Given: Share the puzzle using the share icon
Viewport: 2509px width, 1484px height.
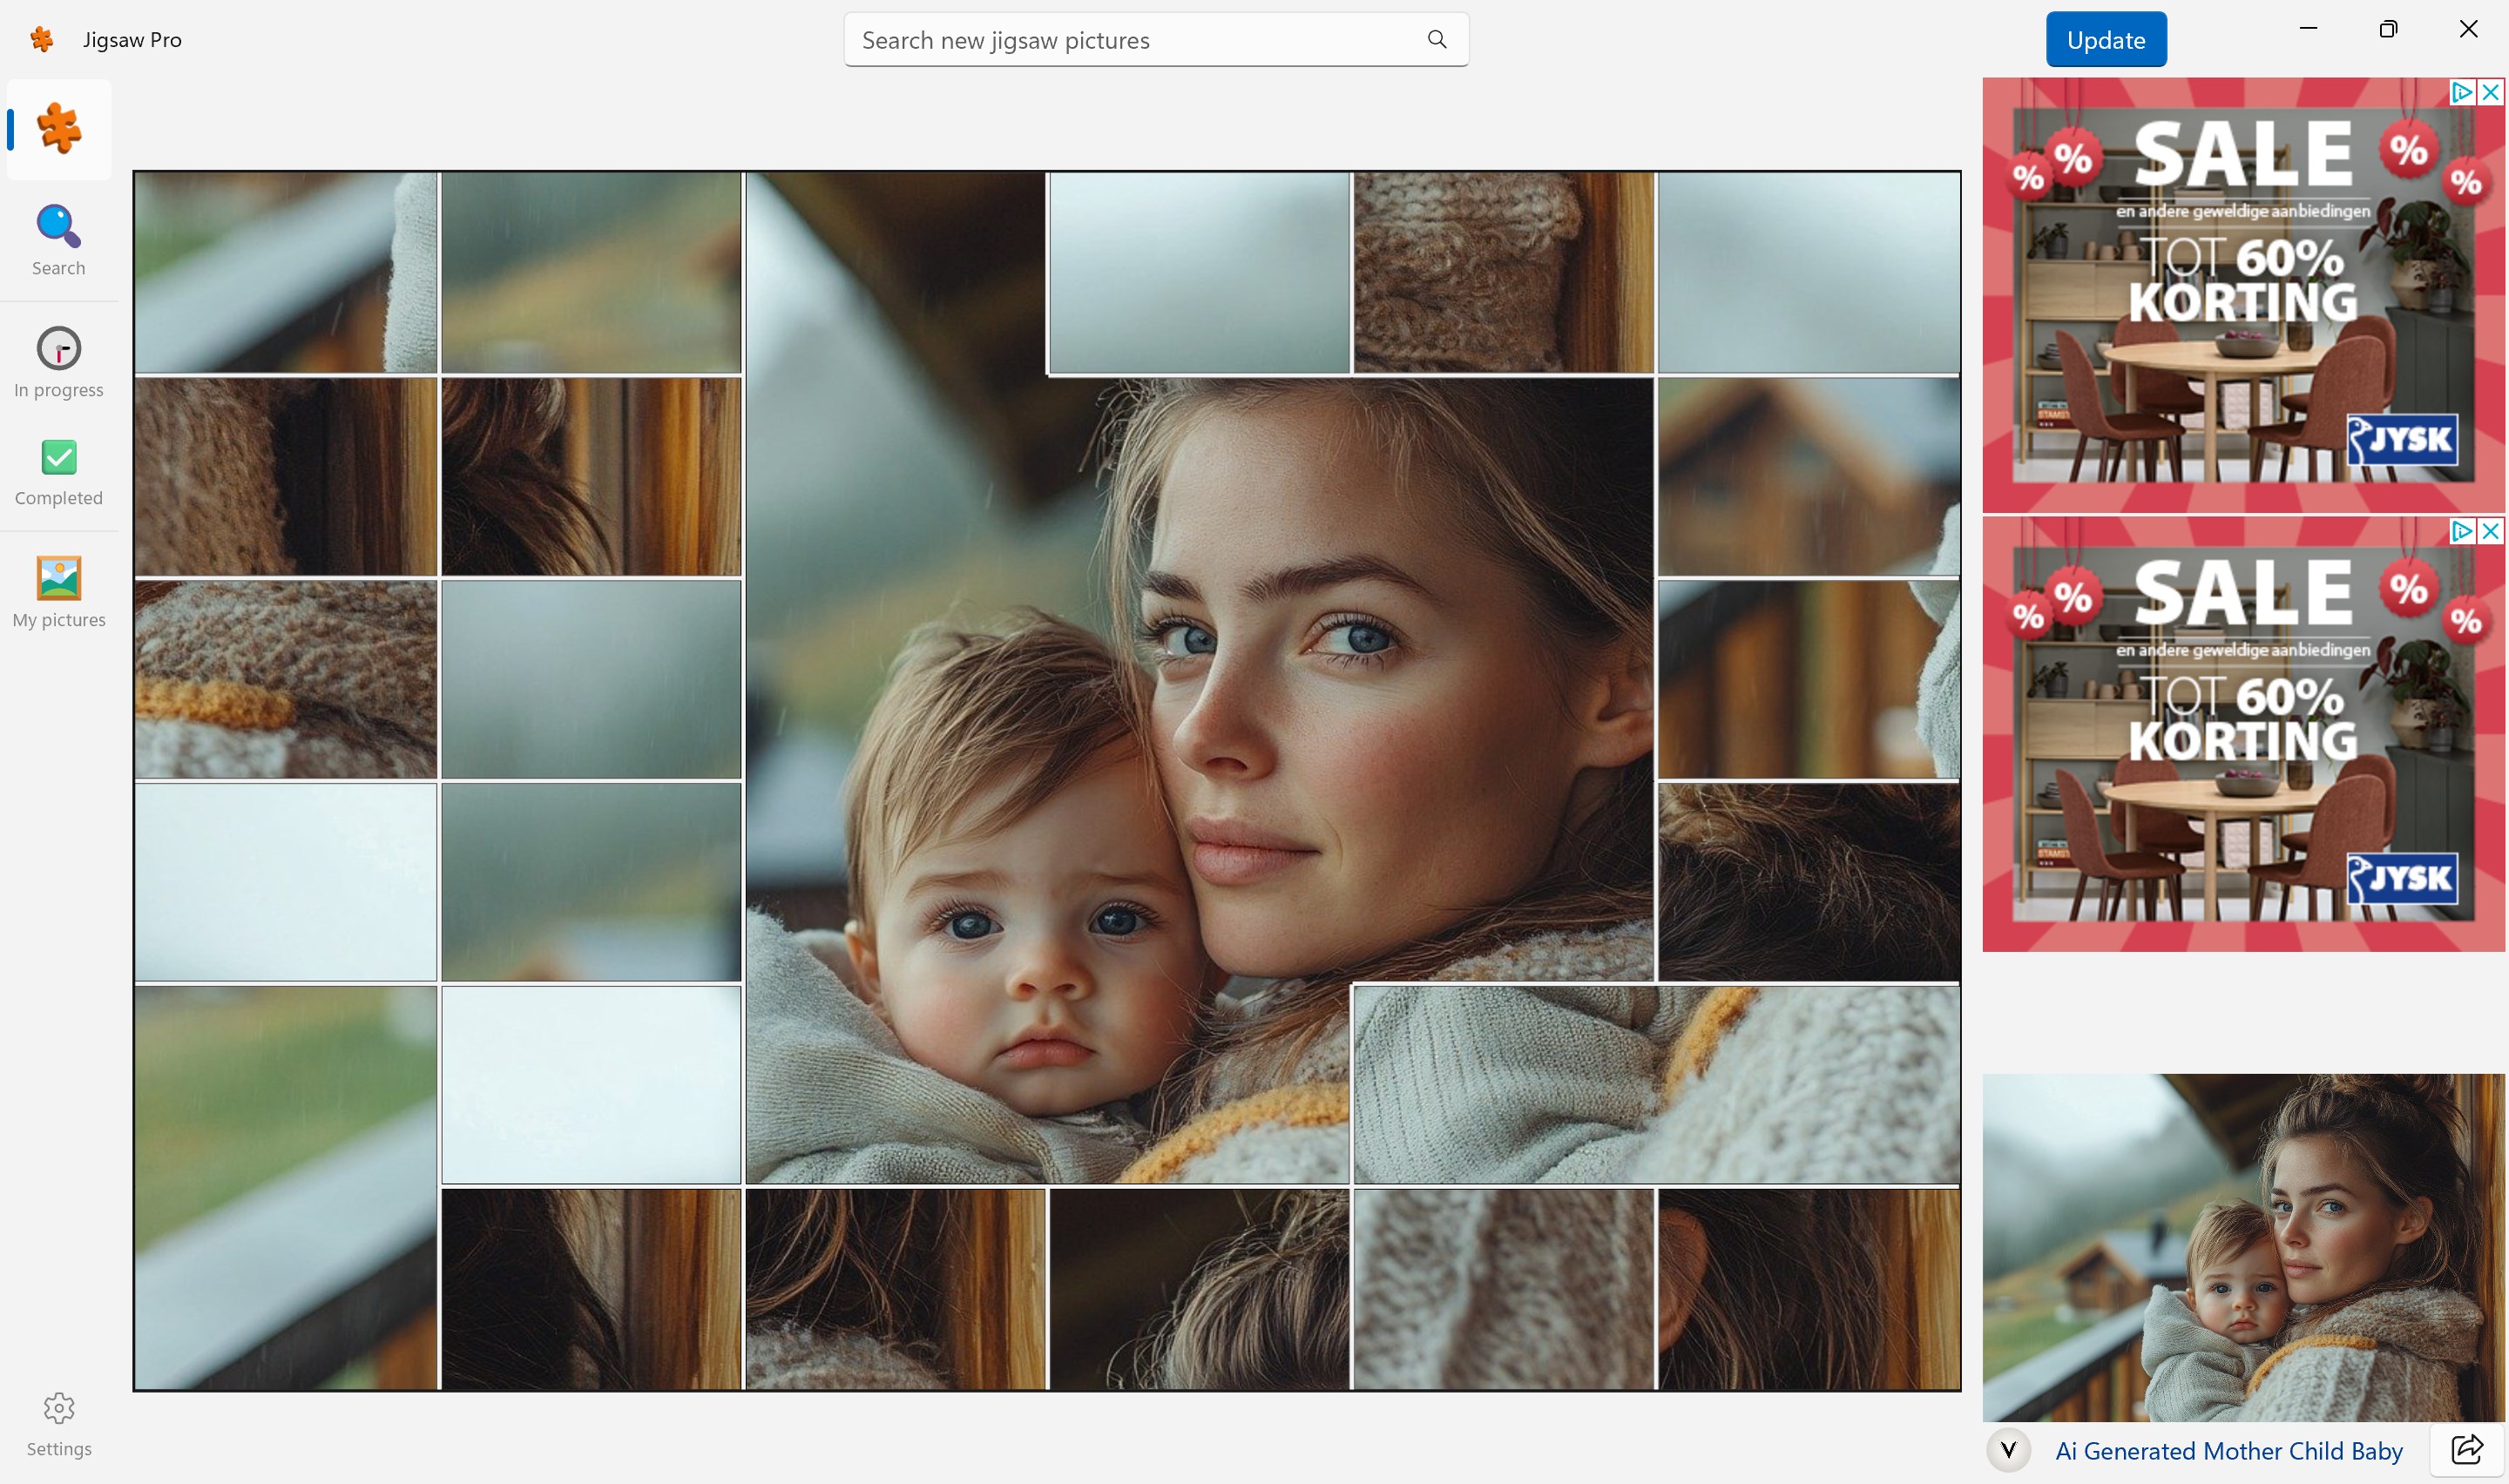Looking at the screenshot, I should coord(2467,1449).
